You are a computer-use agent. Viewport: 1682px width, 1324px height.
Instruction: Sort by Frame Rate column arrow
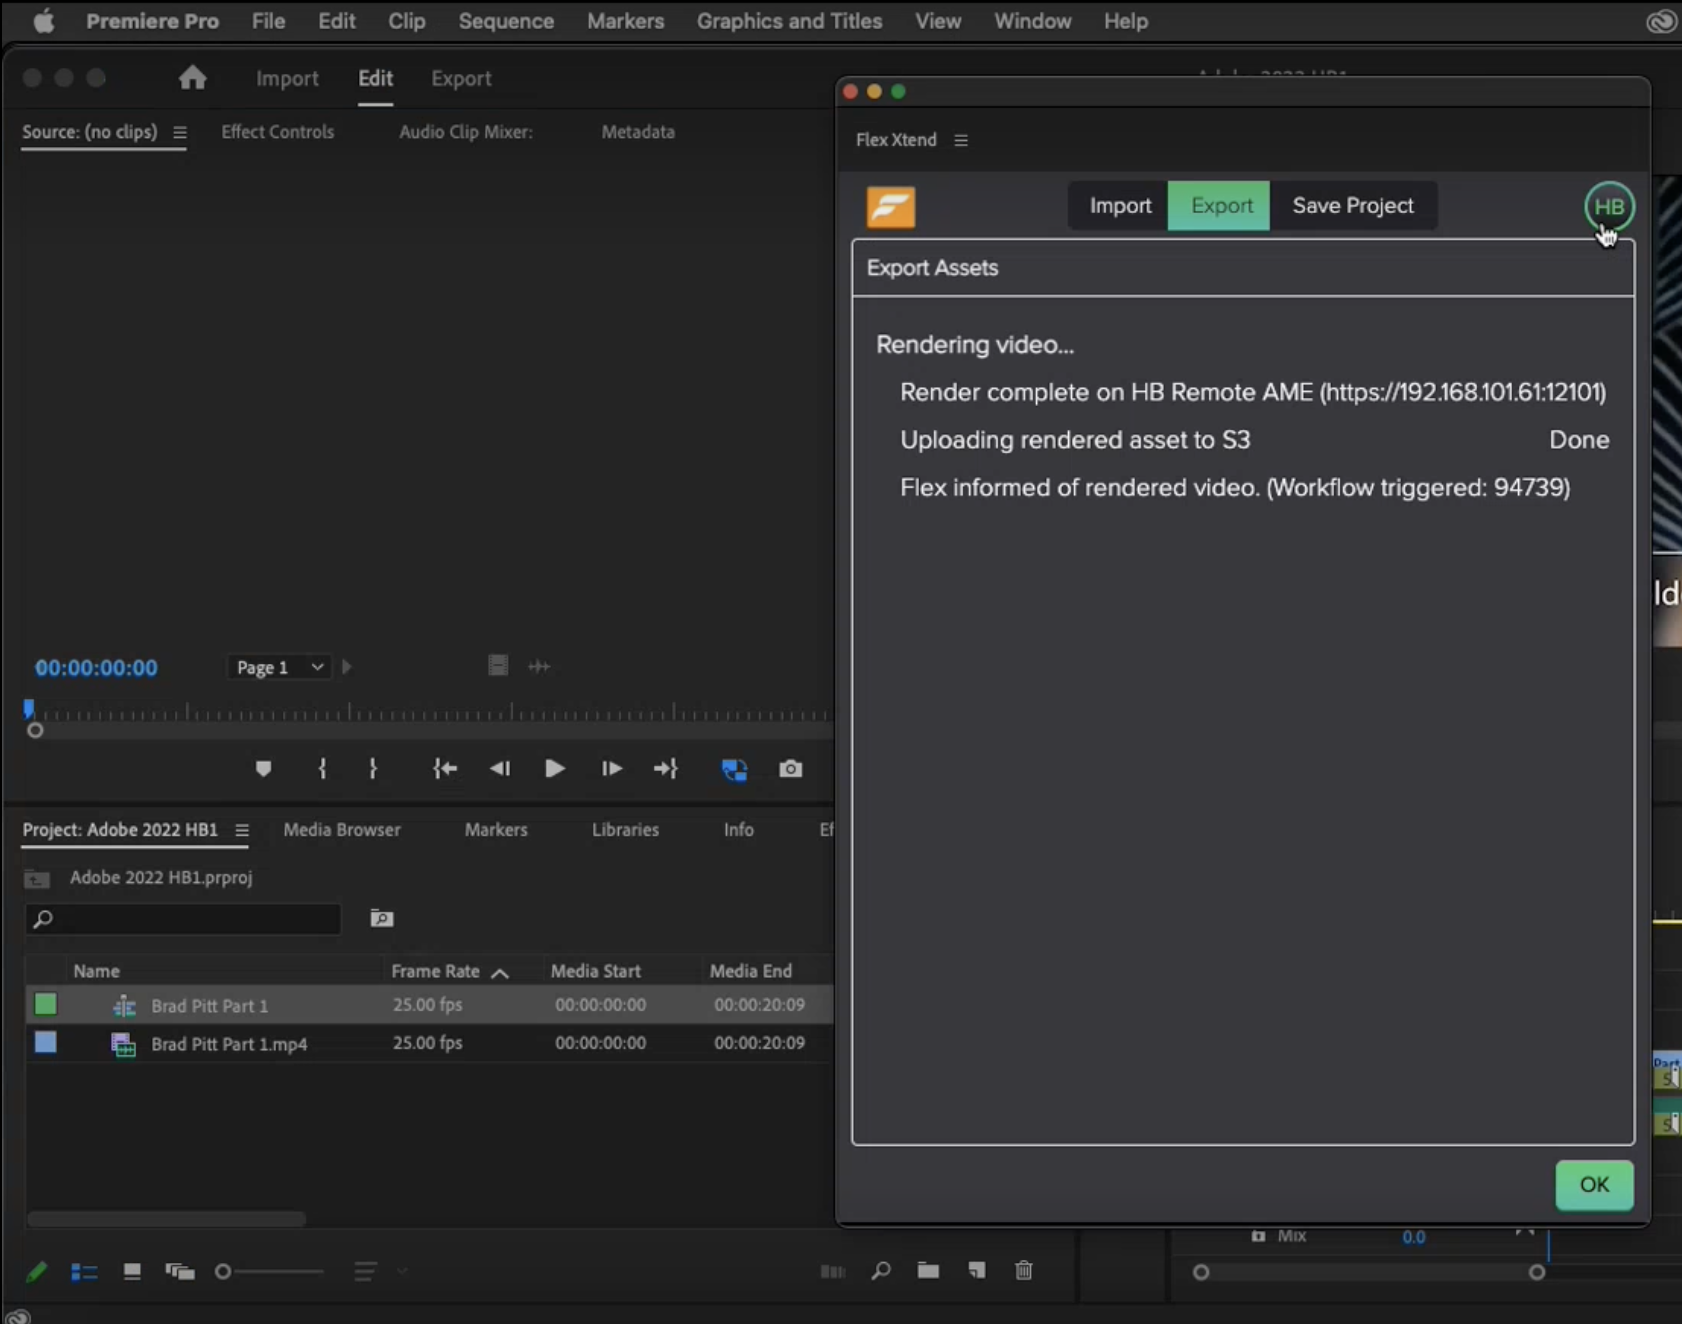click(x=500, y=972)
